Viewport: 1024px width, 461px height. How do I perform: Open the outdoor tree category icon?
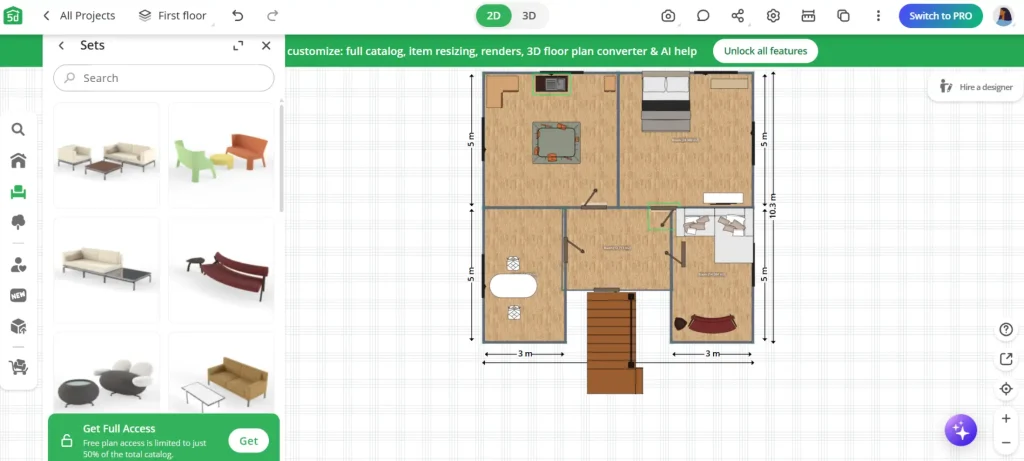point(18,222)
